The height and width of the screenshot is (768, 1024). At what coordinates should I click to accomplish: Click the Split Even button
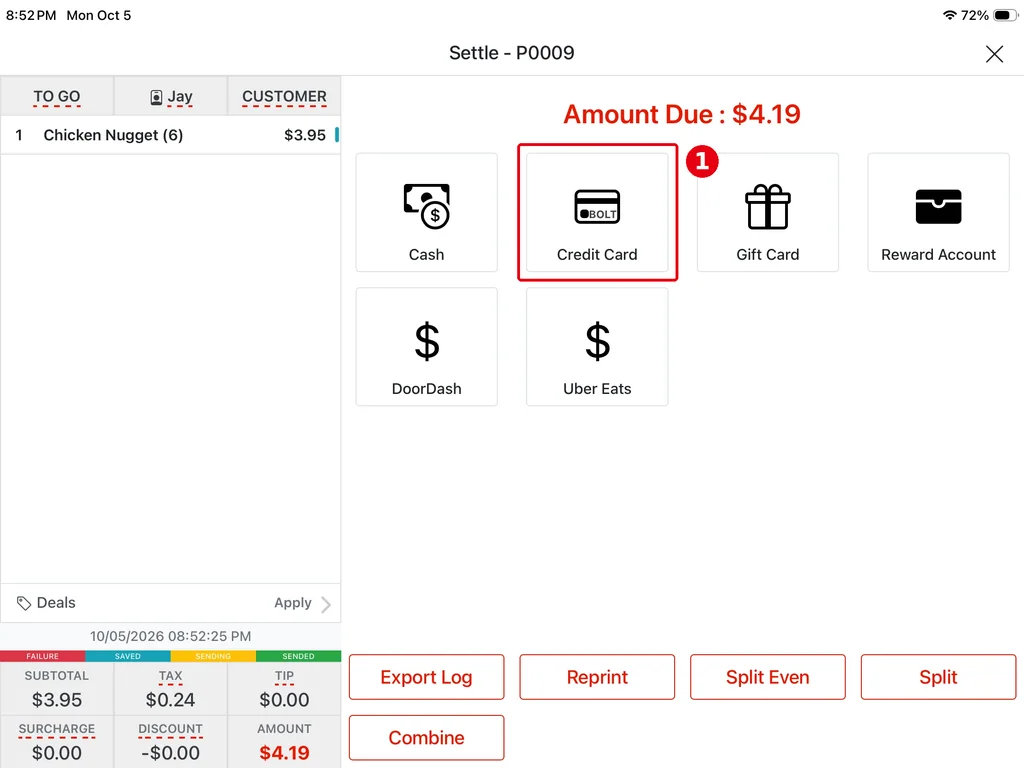(x=767, y=677)
